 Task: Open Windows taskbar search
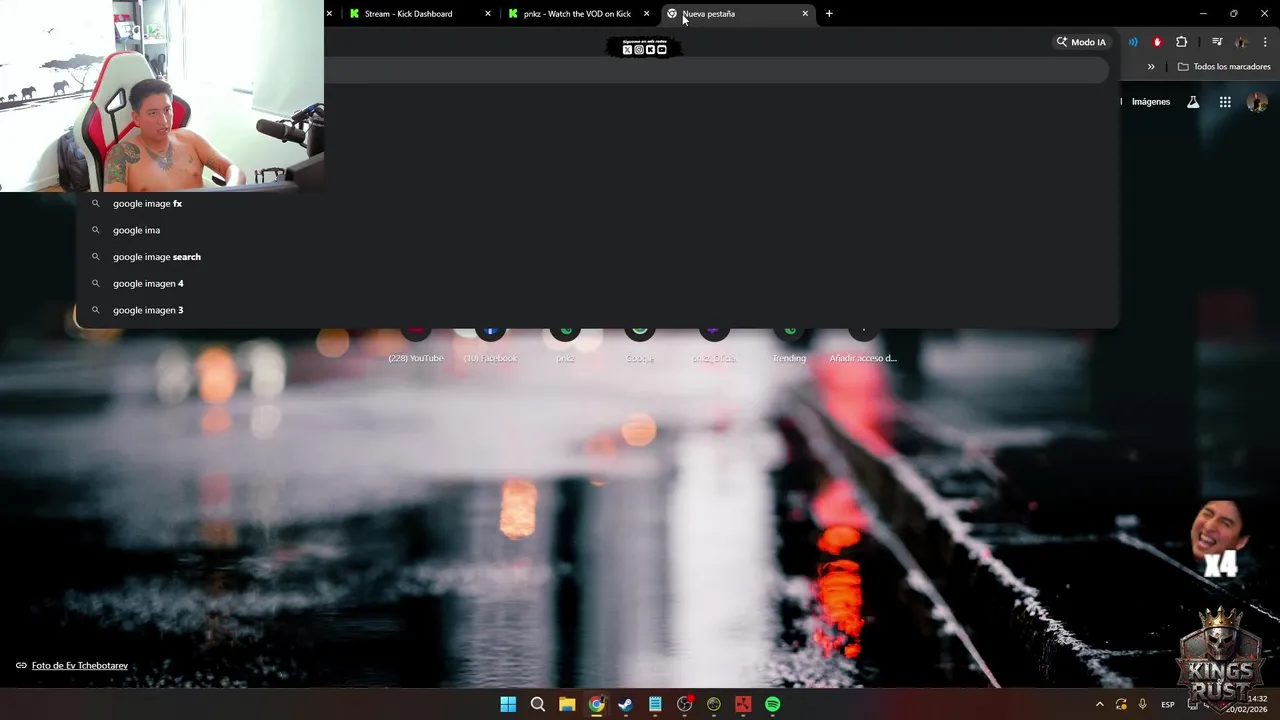pyautogui.click(x=538, y=704)
